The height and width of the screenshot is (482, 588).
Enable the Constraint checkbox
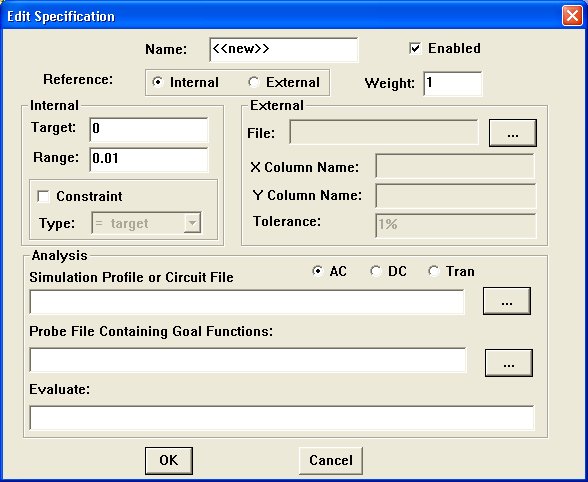coord(44,196)
